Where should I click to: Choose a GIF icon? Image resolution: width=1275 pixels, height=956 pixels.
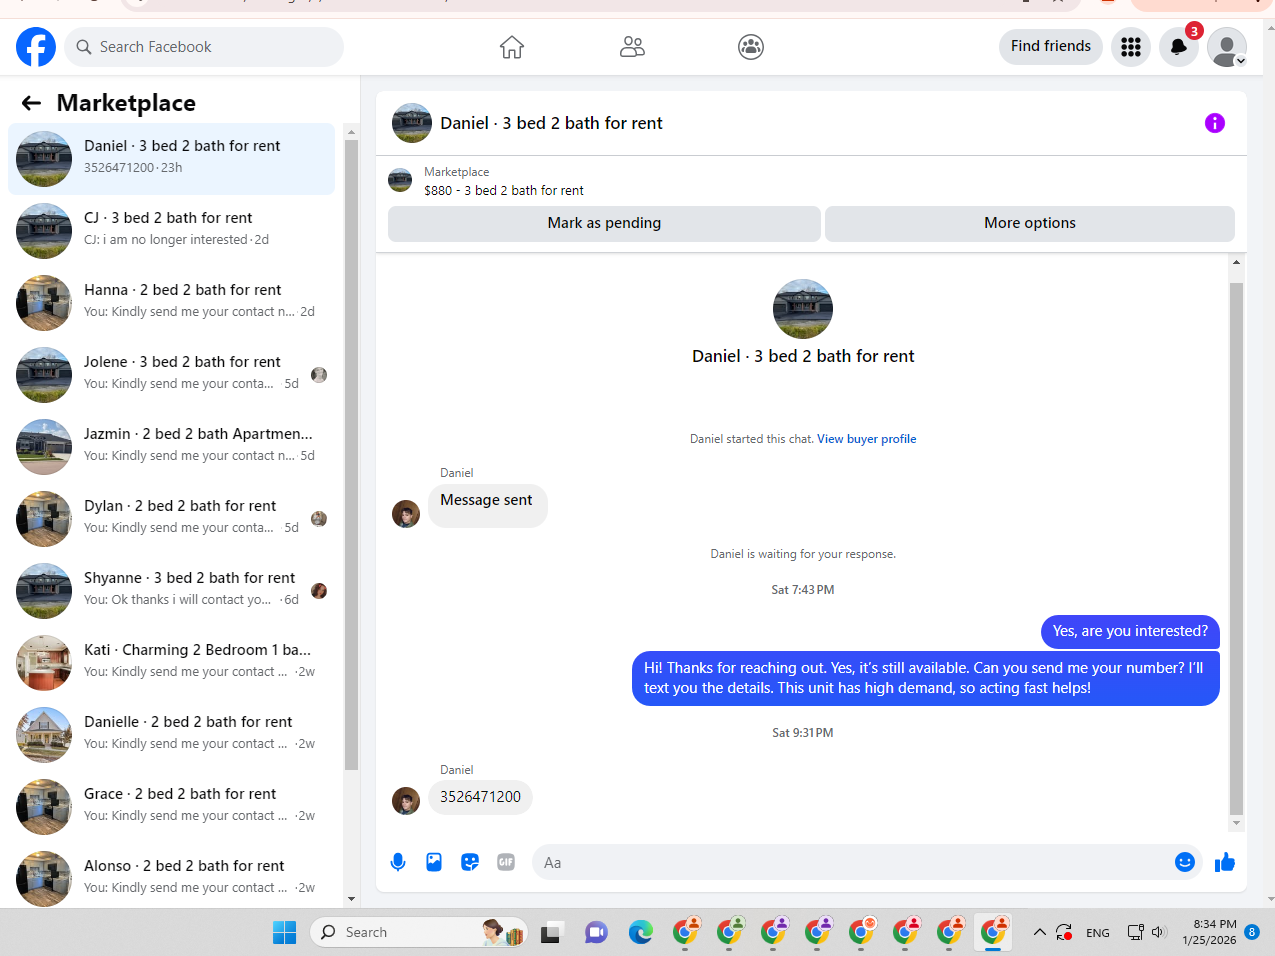[x=506, y=862]
